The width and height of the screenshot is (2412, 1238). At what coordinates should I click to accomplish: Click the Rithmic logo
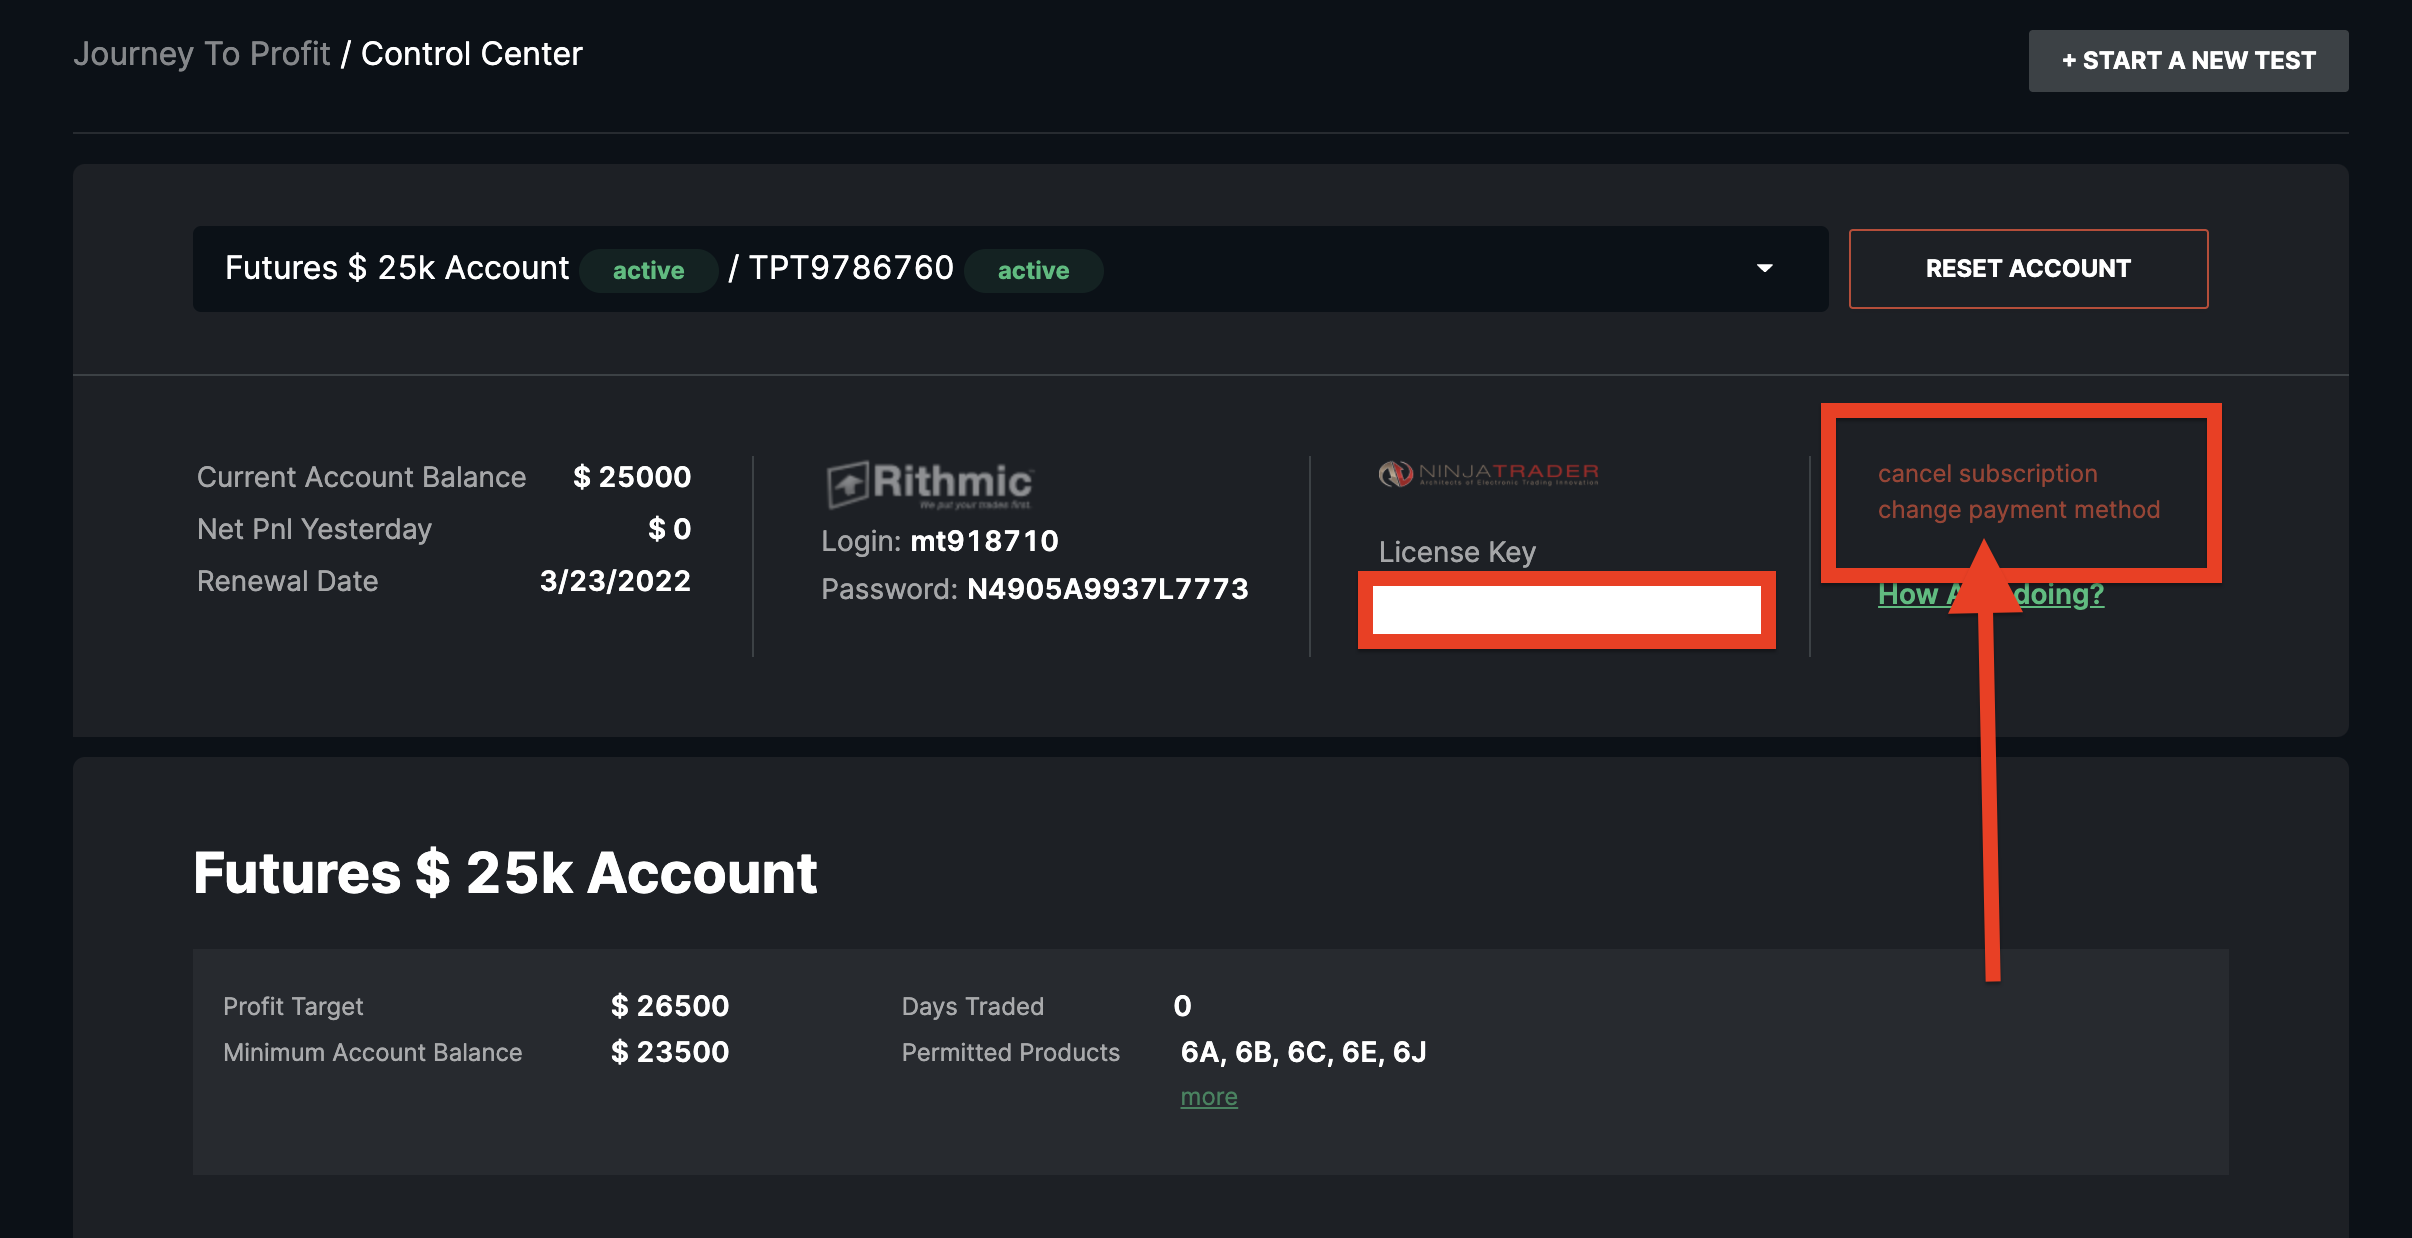[929, 485]
